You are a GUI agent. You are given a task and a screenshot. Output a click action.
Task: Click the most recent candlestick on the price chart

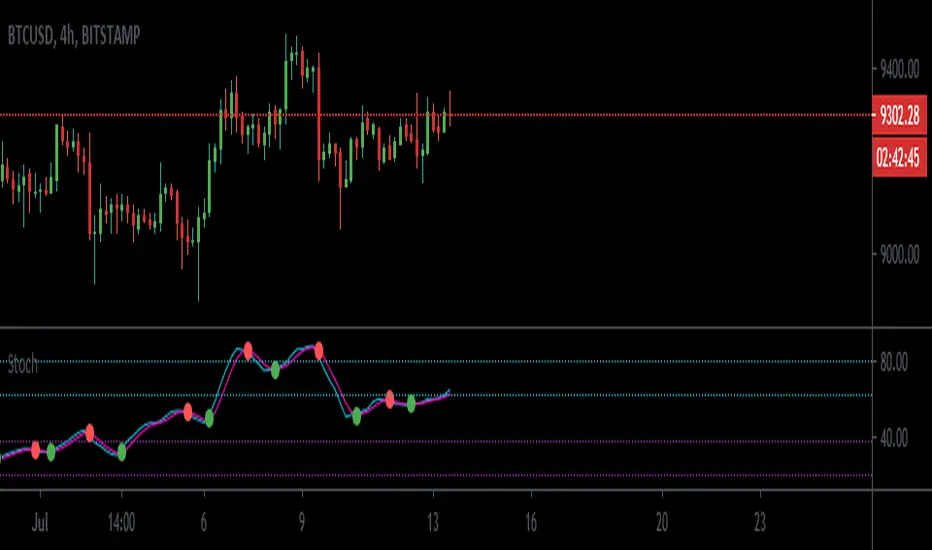coord(450,109)
